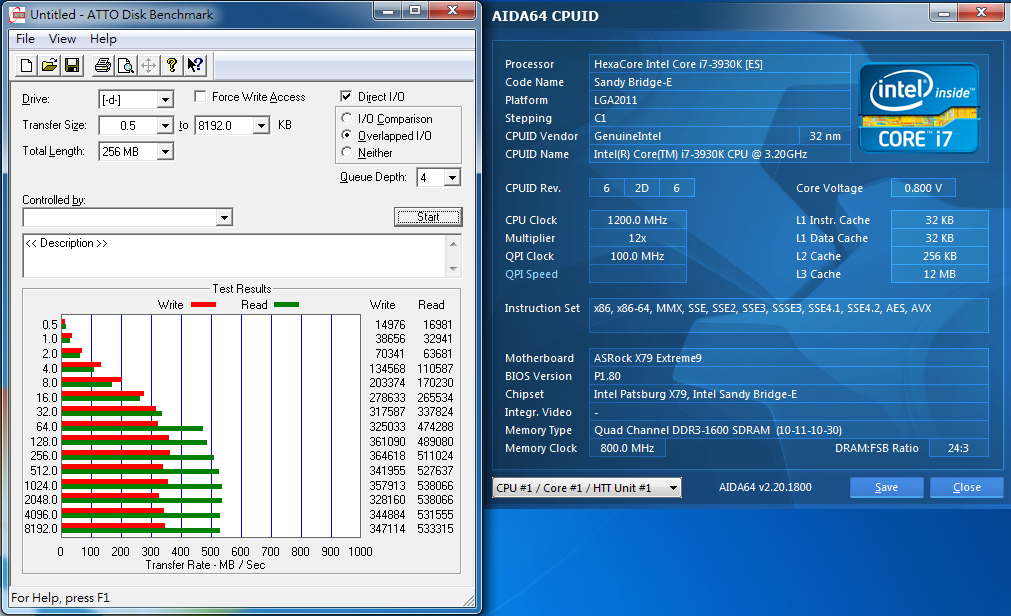Select the Overlapped I/O radio option
Screen dimensions: 1011x616
[x=347, y=135]
